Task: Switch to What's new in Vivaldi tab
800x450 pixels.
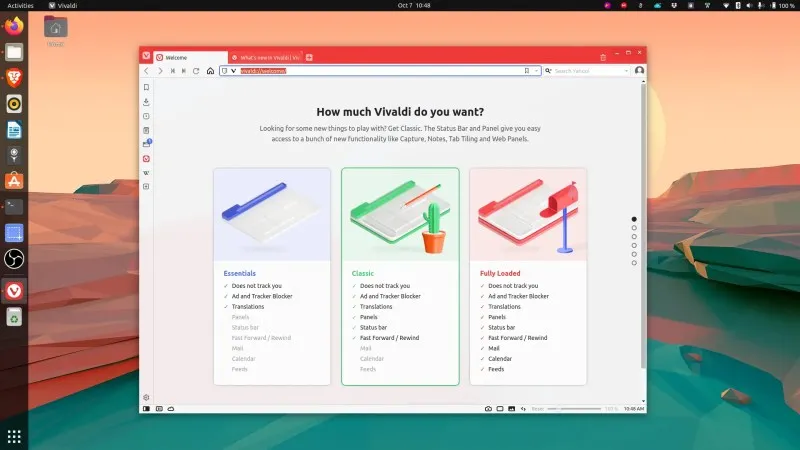Action: [x=265, y=58]
